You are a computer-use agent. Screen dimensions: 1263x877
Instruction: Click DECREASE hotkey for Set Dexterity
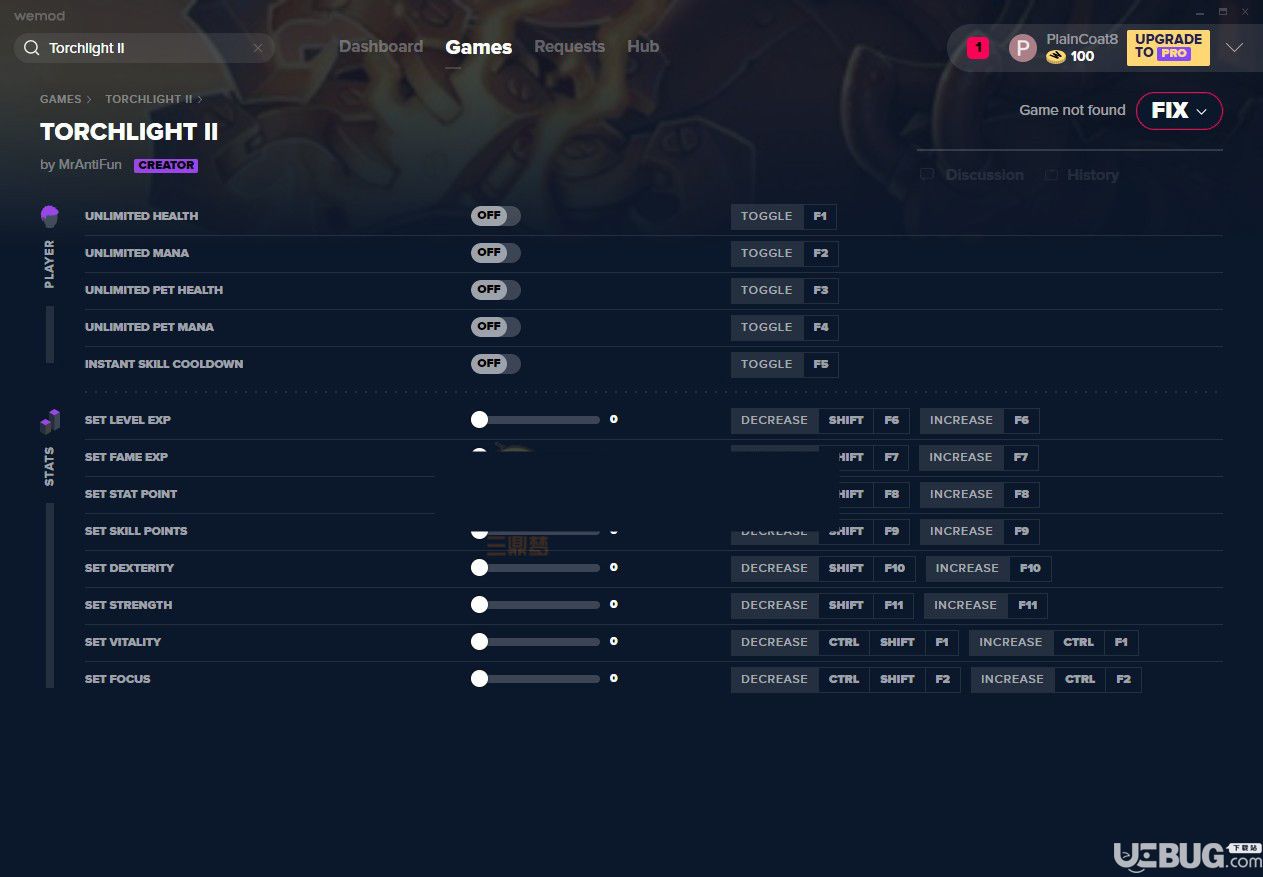tap(774, 568)
